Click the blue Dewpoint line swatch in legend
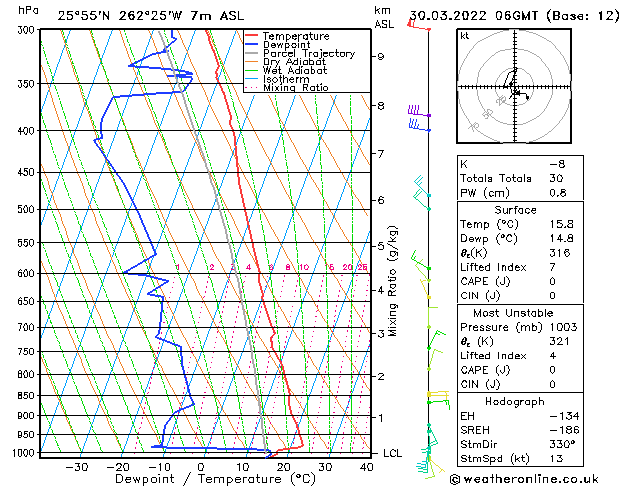Image resolution: width=629 pixels, height=486 pixels. pos(251,44)
